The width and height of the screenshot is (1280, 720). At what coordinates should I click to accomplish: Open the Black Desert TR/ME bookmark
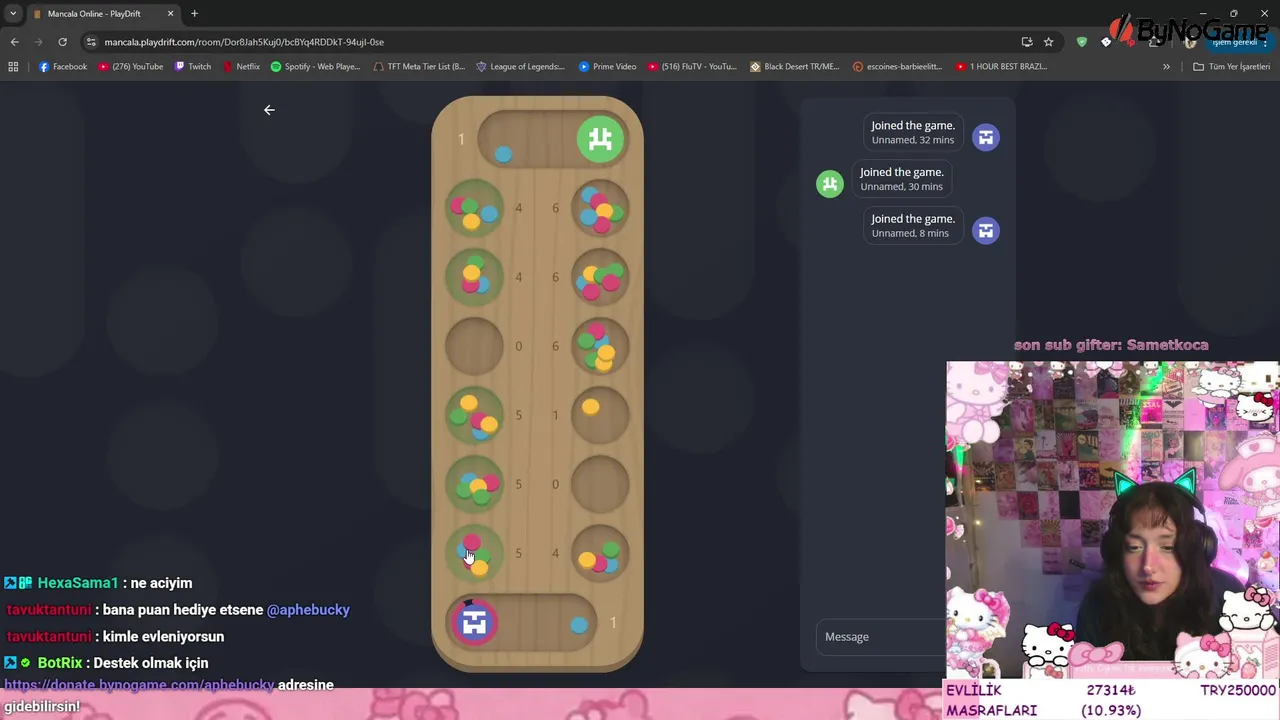[x=795, y=67]
